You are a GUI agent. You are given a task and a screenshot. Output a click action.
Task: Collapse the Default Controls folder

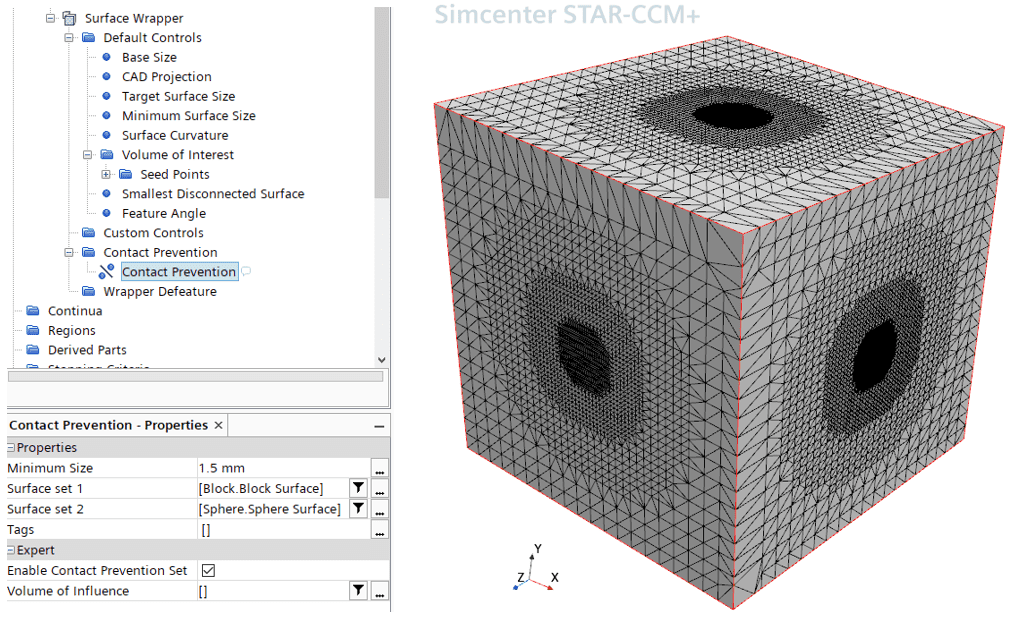(70, 38)
